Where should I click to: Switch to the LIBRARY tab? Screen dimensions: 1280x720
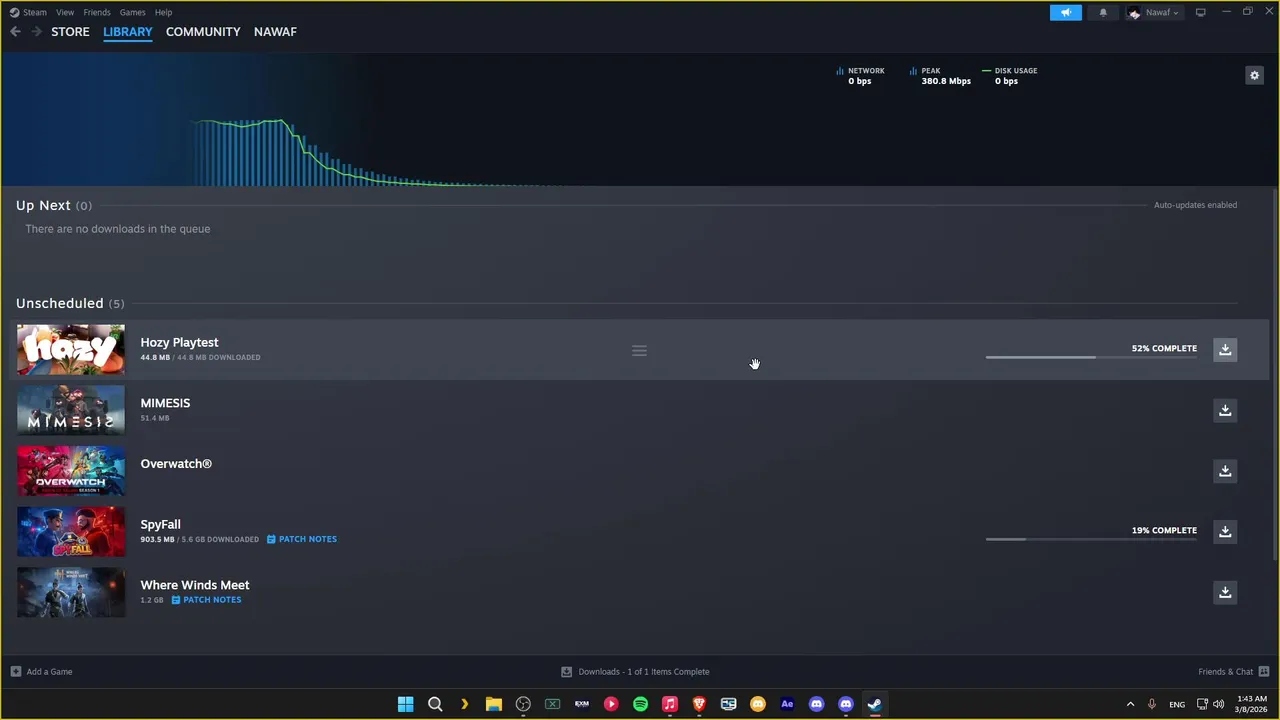pyautogui.click(x=128, y=32)
